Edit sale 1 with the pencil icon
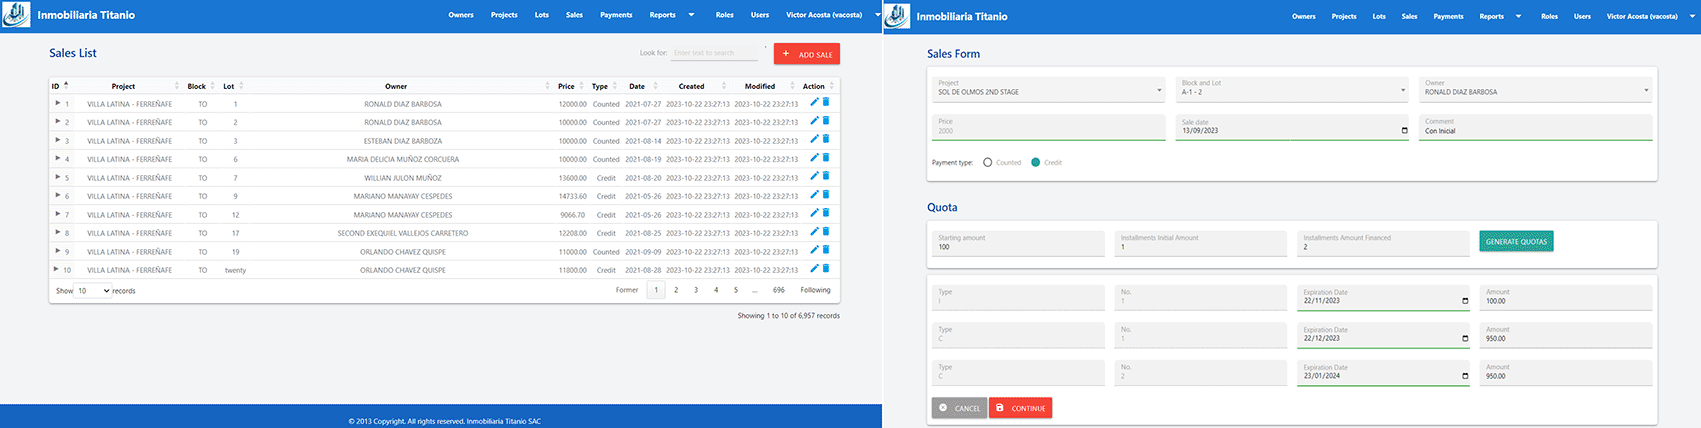Viewport: 1701px width, 428px height. [814, 102]
